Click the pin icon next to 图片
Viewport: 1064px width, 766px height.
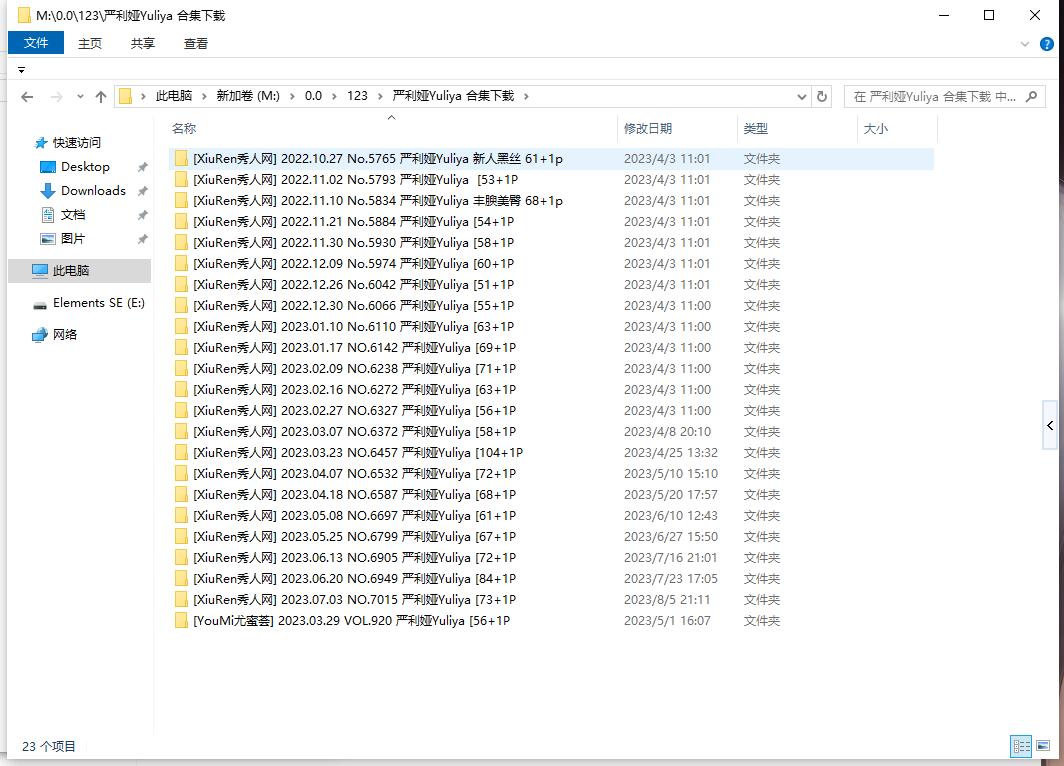tap(142, 239)
